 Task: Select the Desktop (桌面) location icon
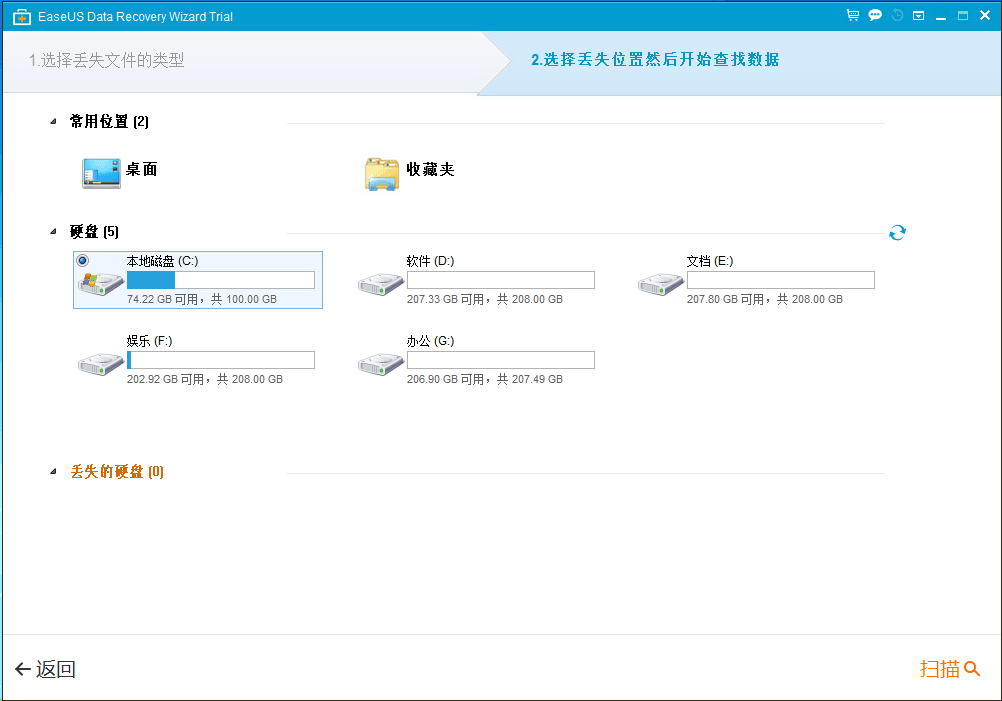coord(101,173)
